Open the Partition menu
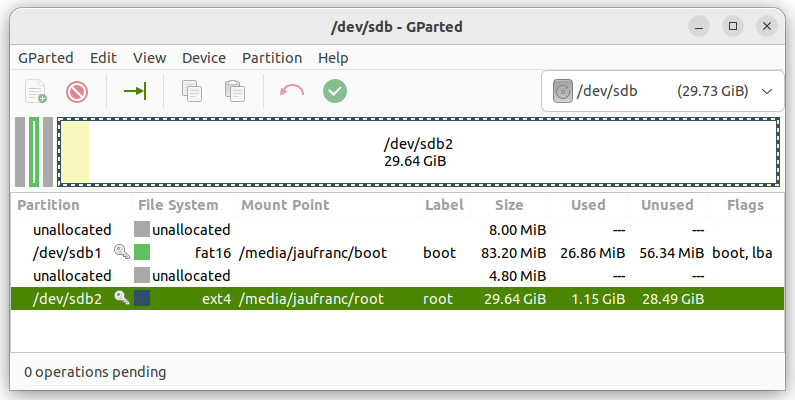Screen dimensions: 795x400 [272, 58]
